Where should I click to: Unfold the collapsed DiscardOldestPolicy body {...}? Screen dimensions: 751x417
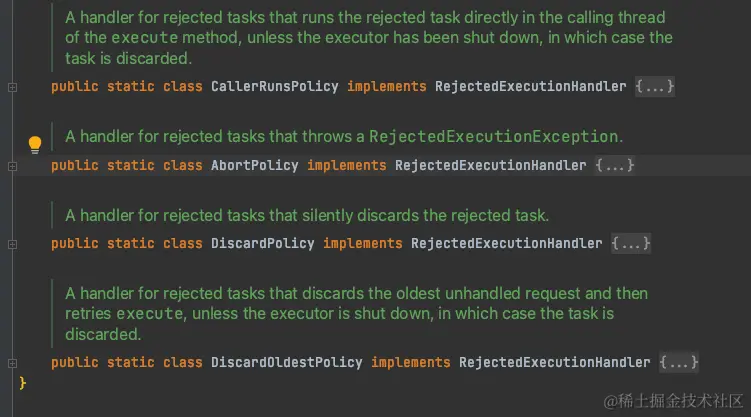point(679,362)
